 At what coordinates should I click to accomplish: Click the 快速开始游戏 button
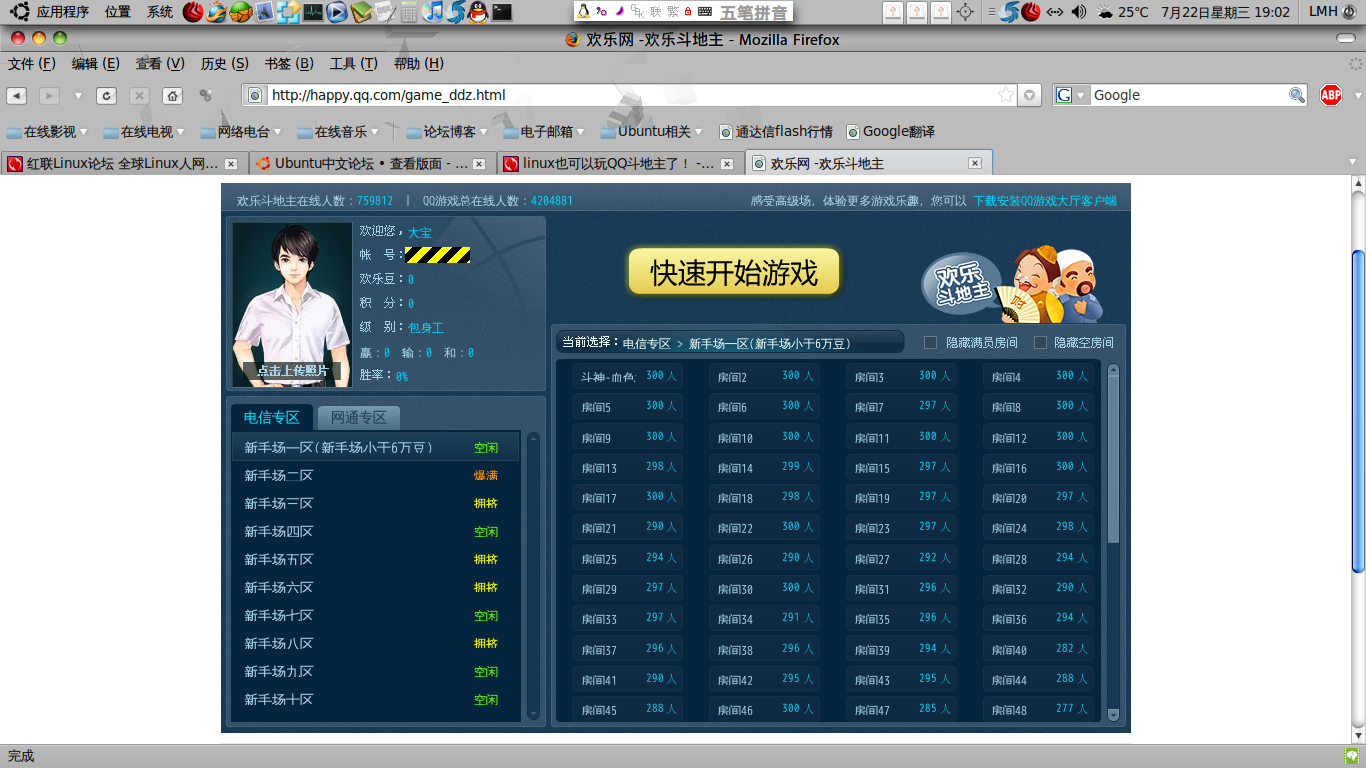click(x=734, y=273)
